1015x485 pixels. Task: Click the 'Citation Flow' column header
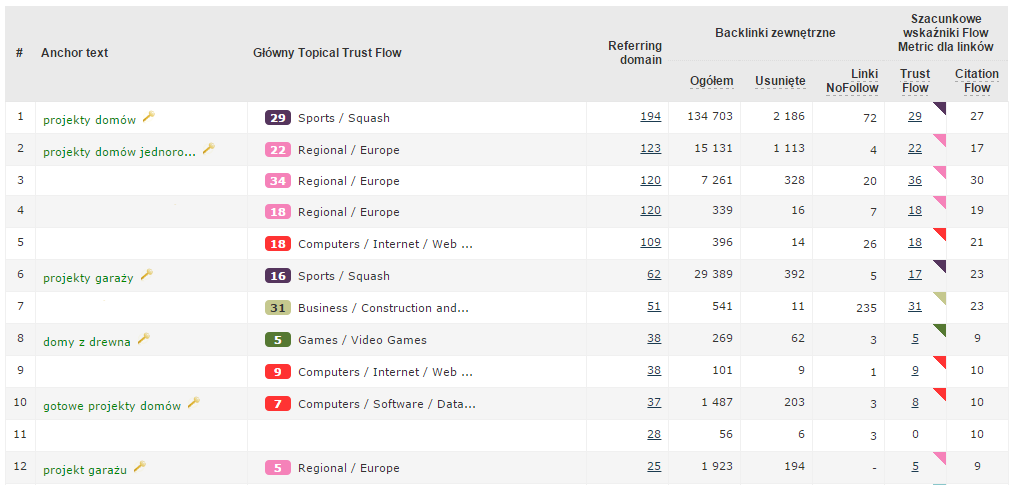pyautogui.click(x=977, y=81)
